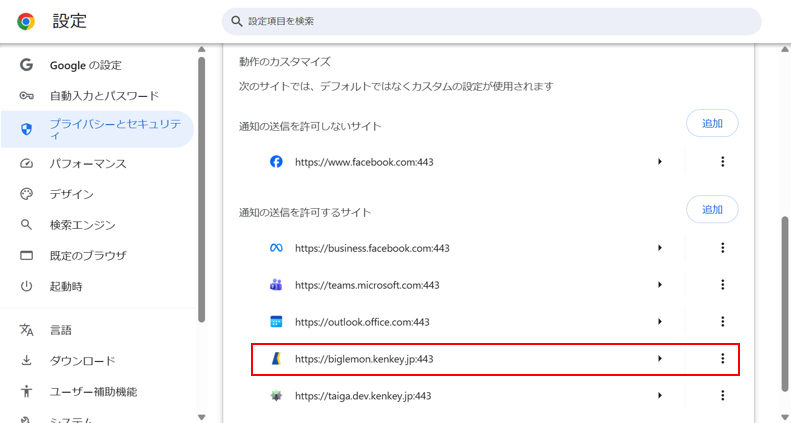Click the https://taiga.dev.kenkey.jp:443 text
Screen dimensions: 791x423
click(363, 396)
